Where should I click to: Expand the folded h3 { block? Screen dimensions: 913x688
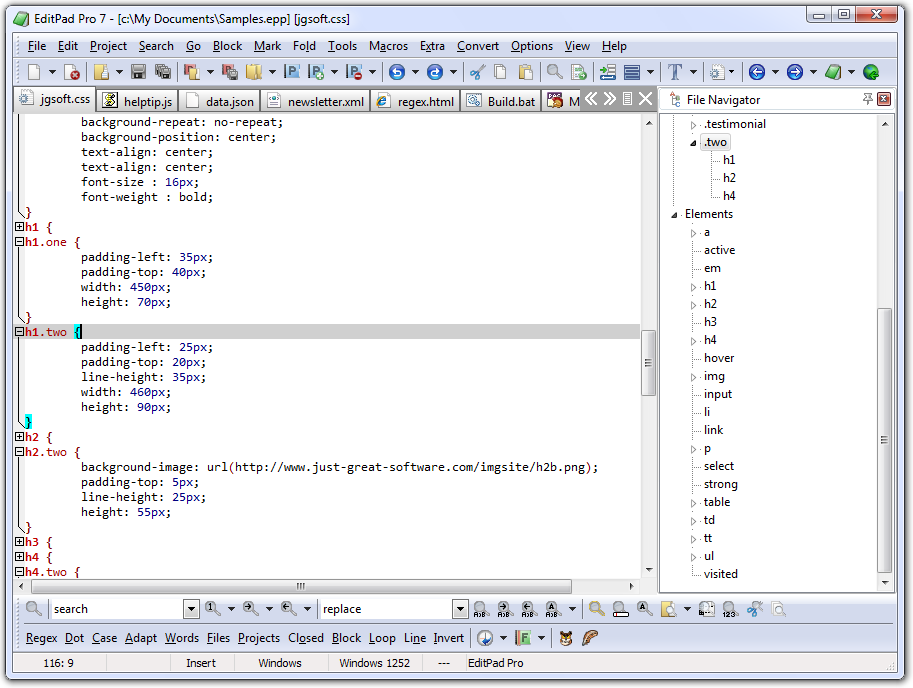19,542
